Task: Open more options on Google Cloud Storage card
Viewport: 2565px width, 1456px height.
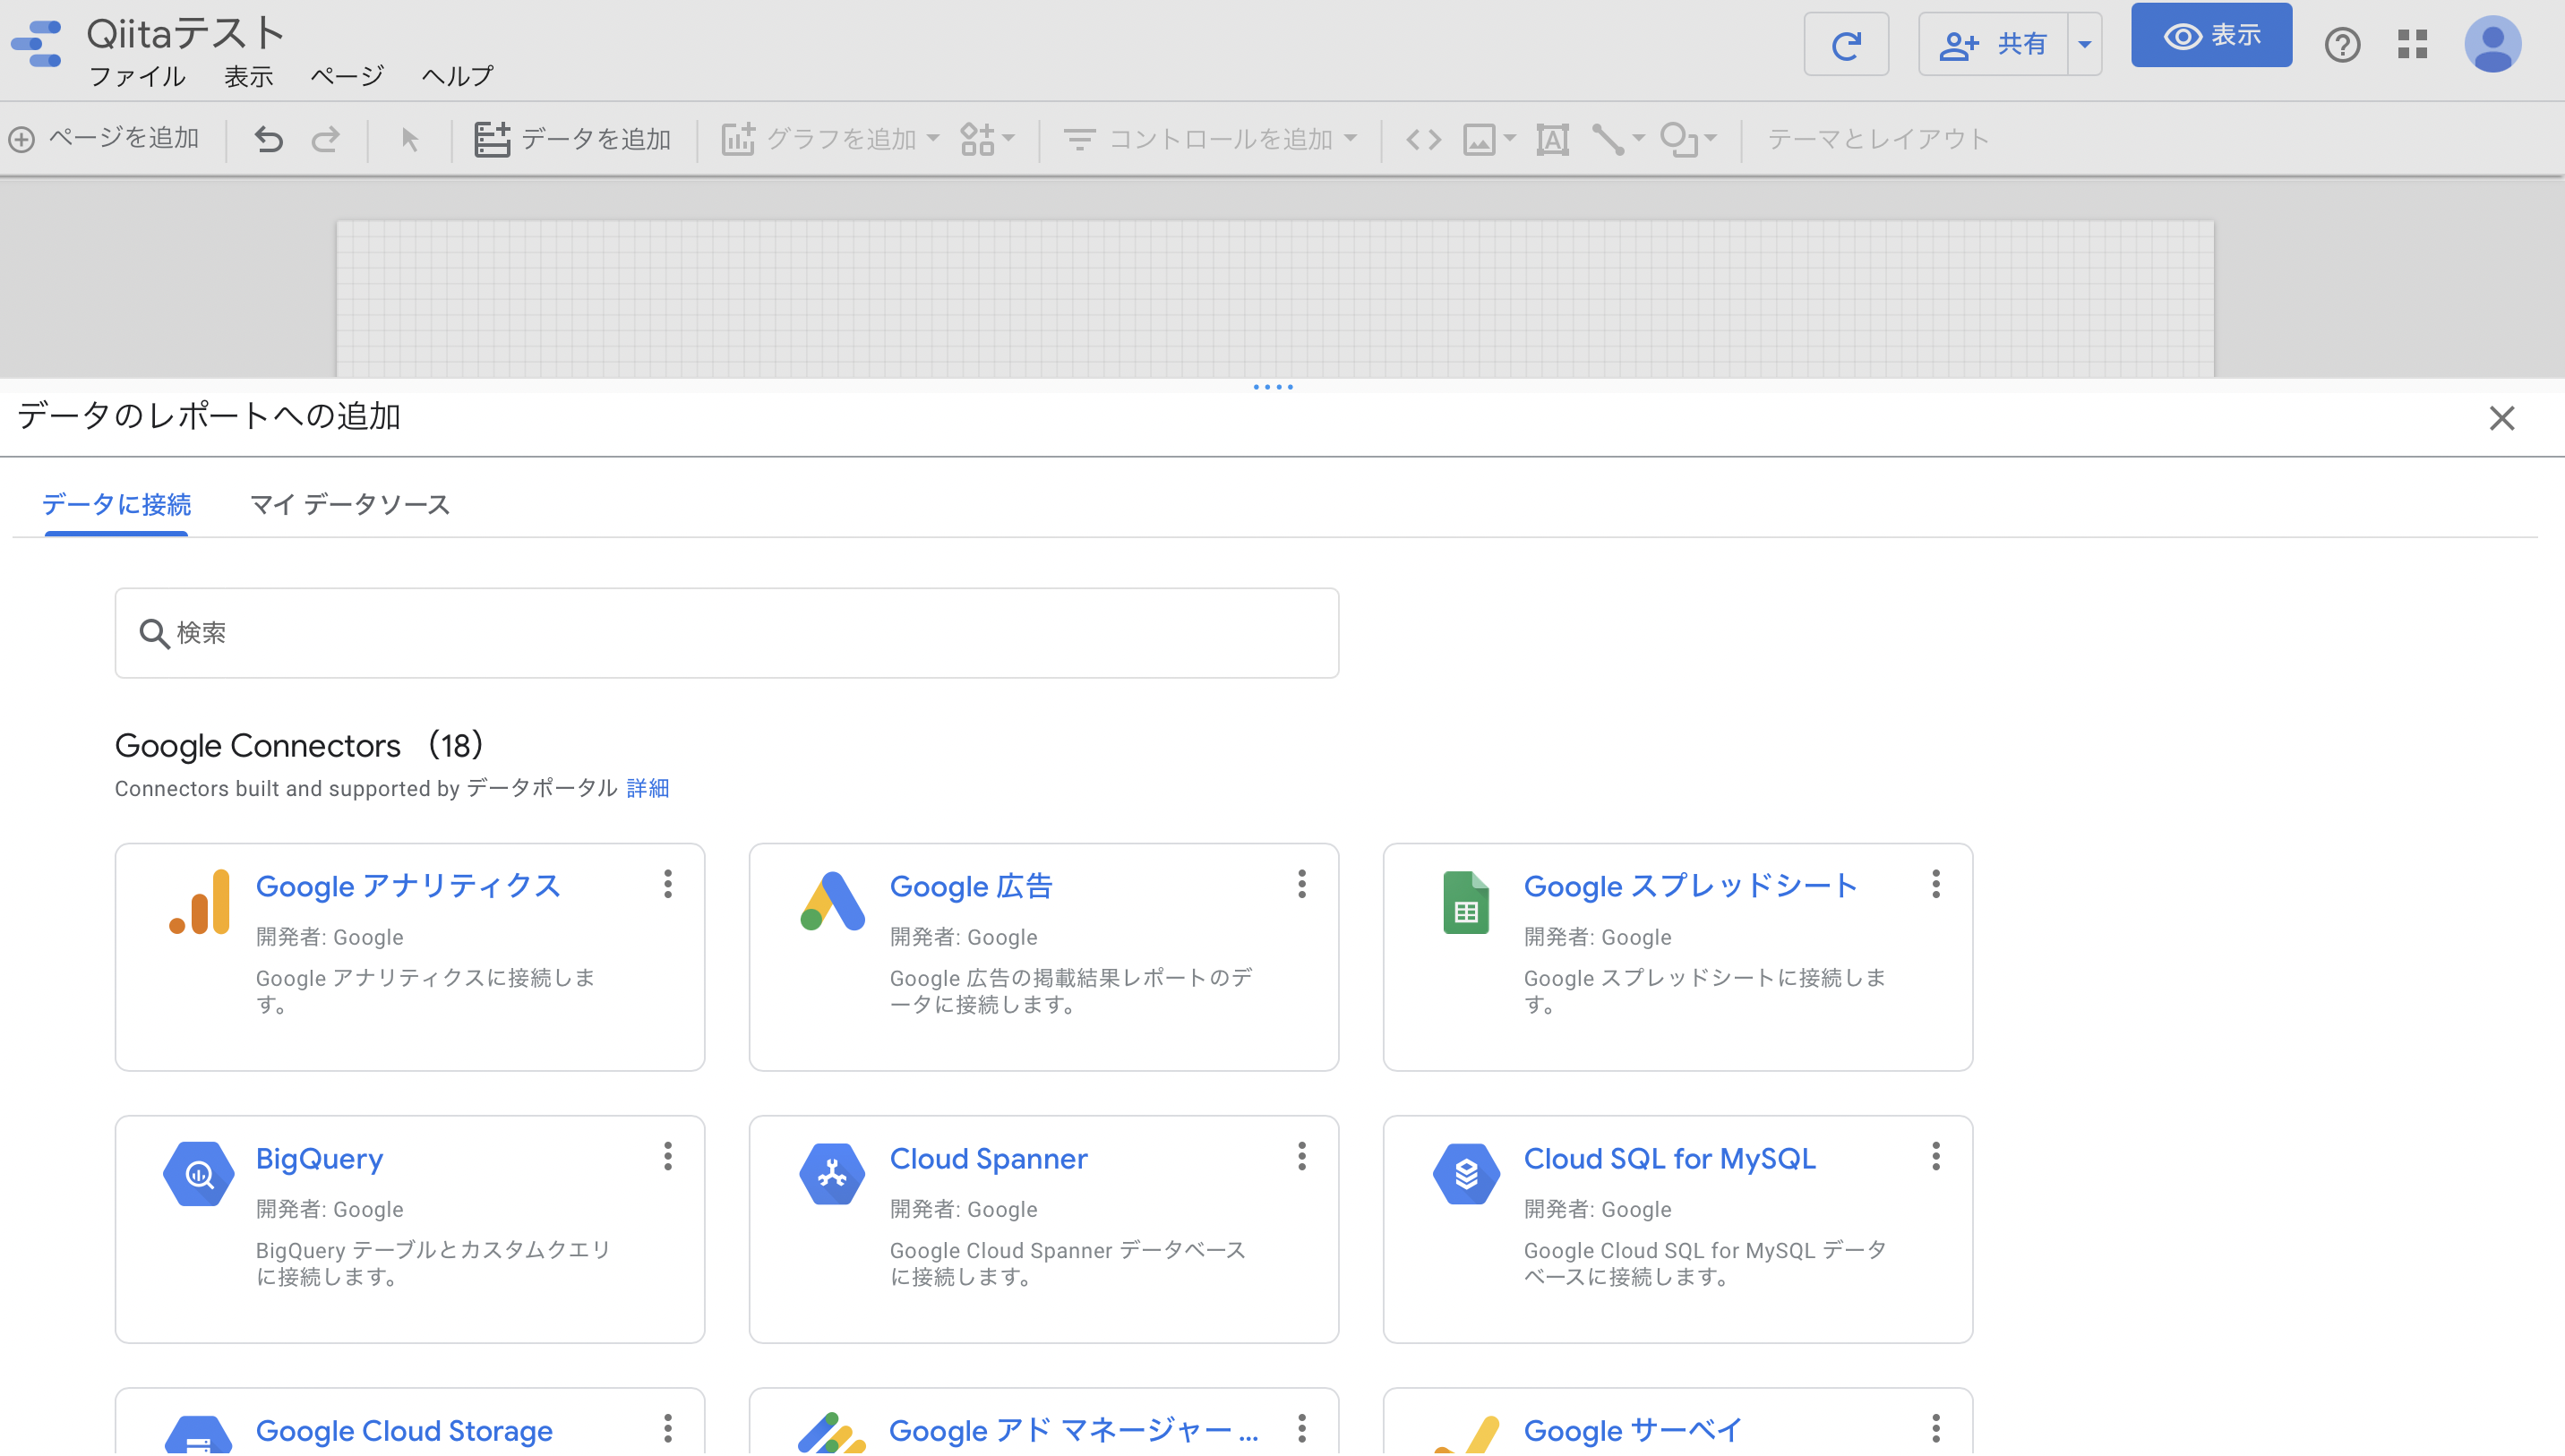Action: 668,1428
